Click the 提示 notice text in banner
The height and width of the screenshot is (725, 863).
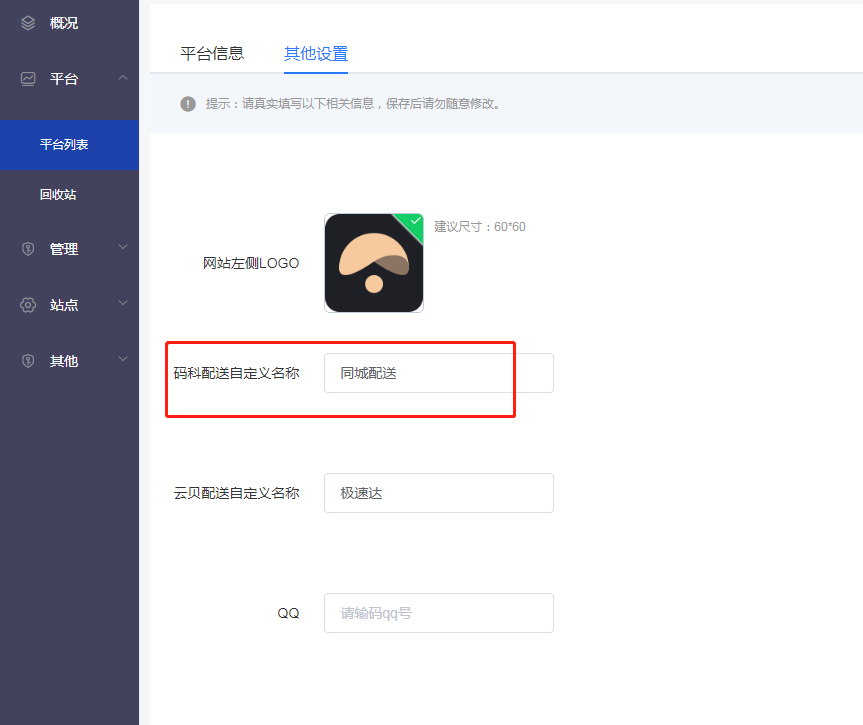[352, 103]
